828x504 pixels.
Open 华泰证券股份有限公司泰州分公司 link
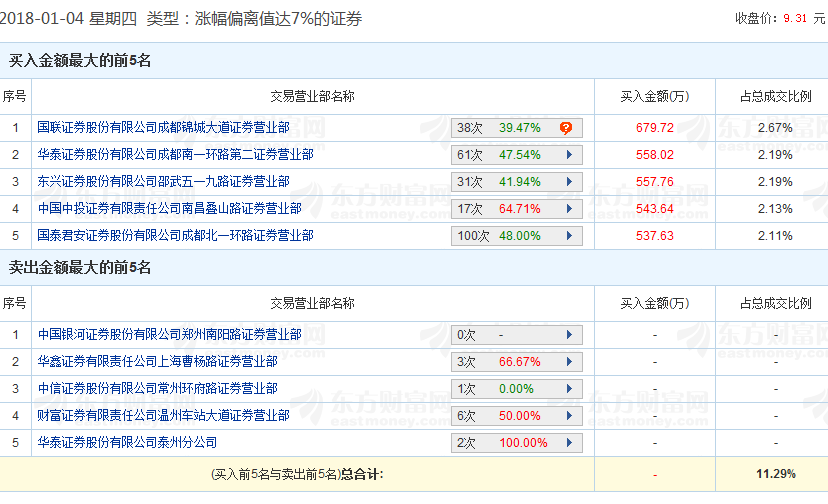(127, 443)
